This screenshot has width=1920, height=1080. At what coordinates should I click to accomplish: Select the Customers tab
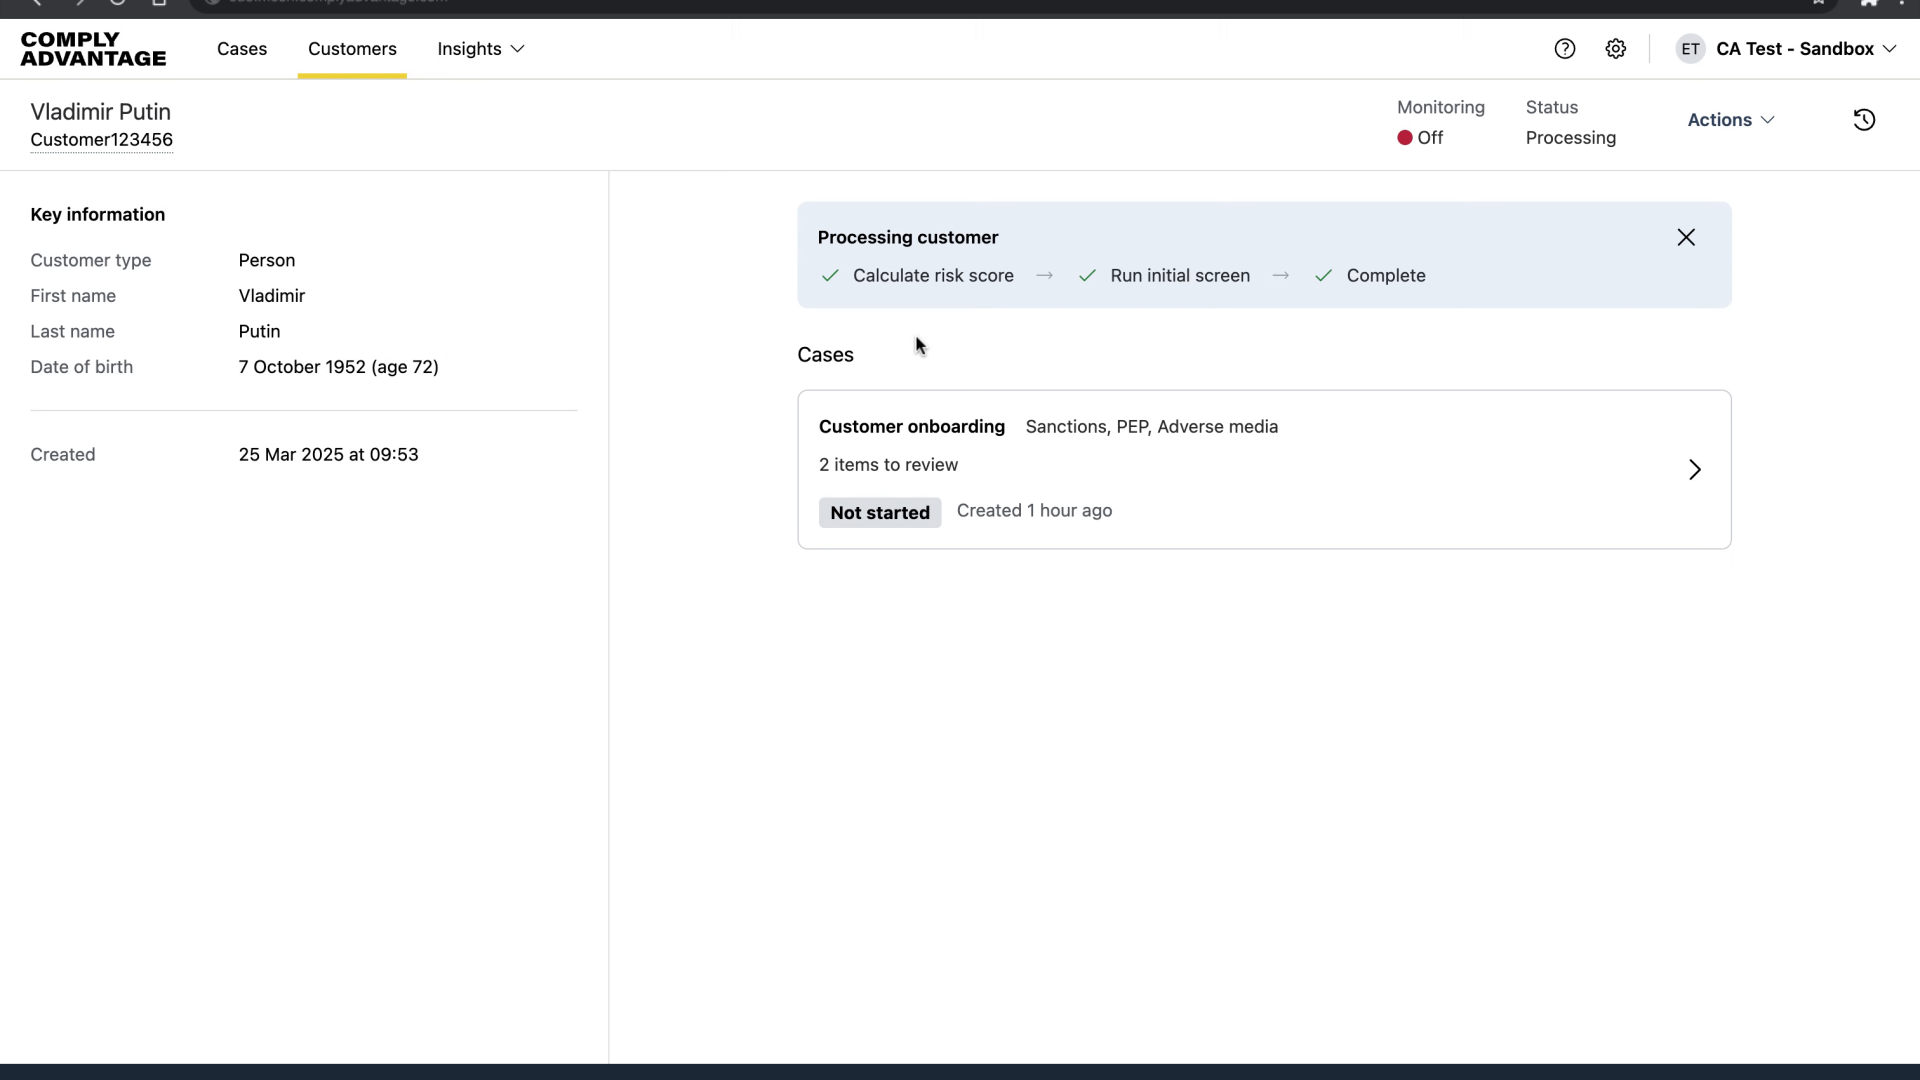click(352, 49)
